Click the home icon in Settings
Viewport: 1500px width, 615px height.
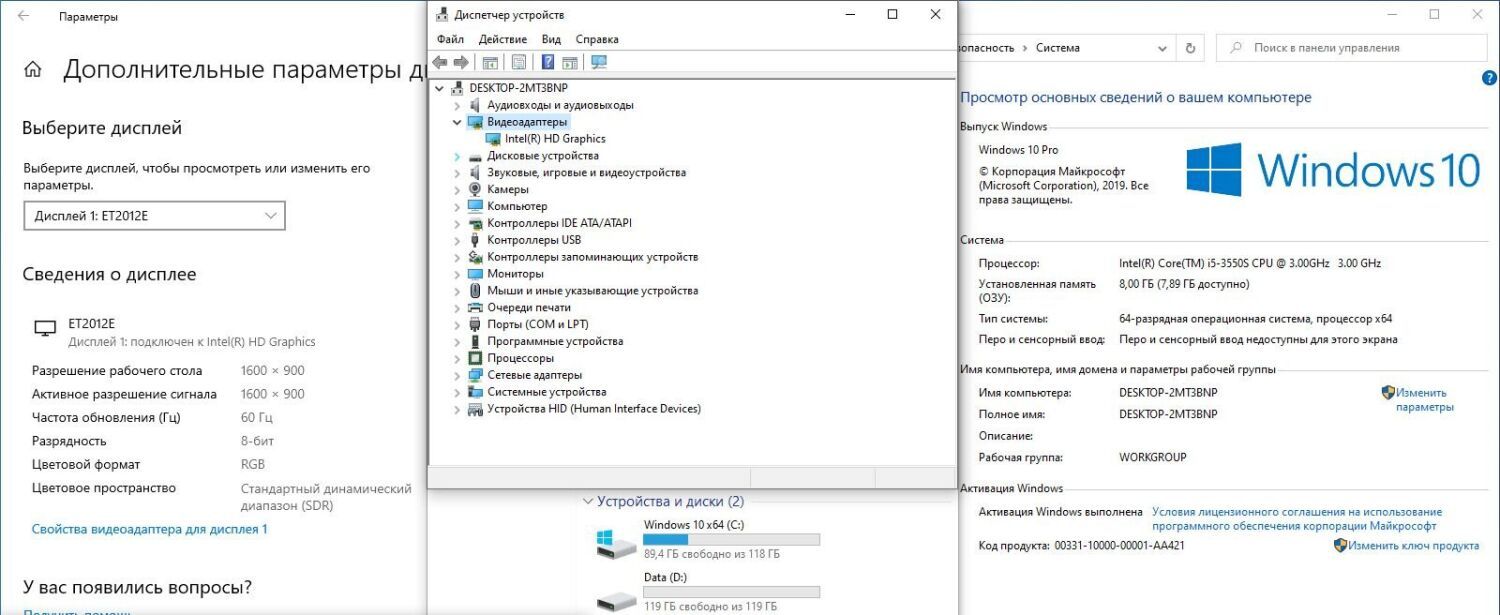[33, 70]
